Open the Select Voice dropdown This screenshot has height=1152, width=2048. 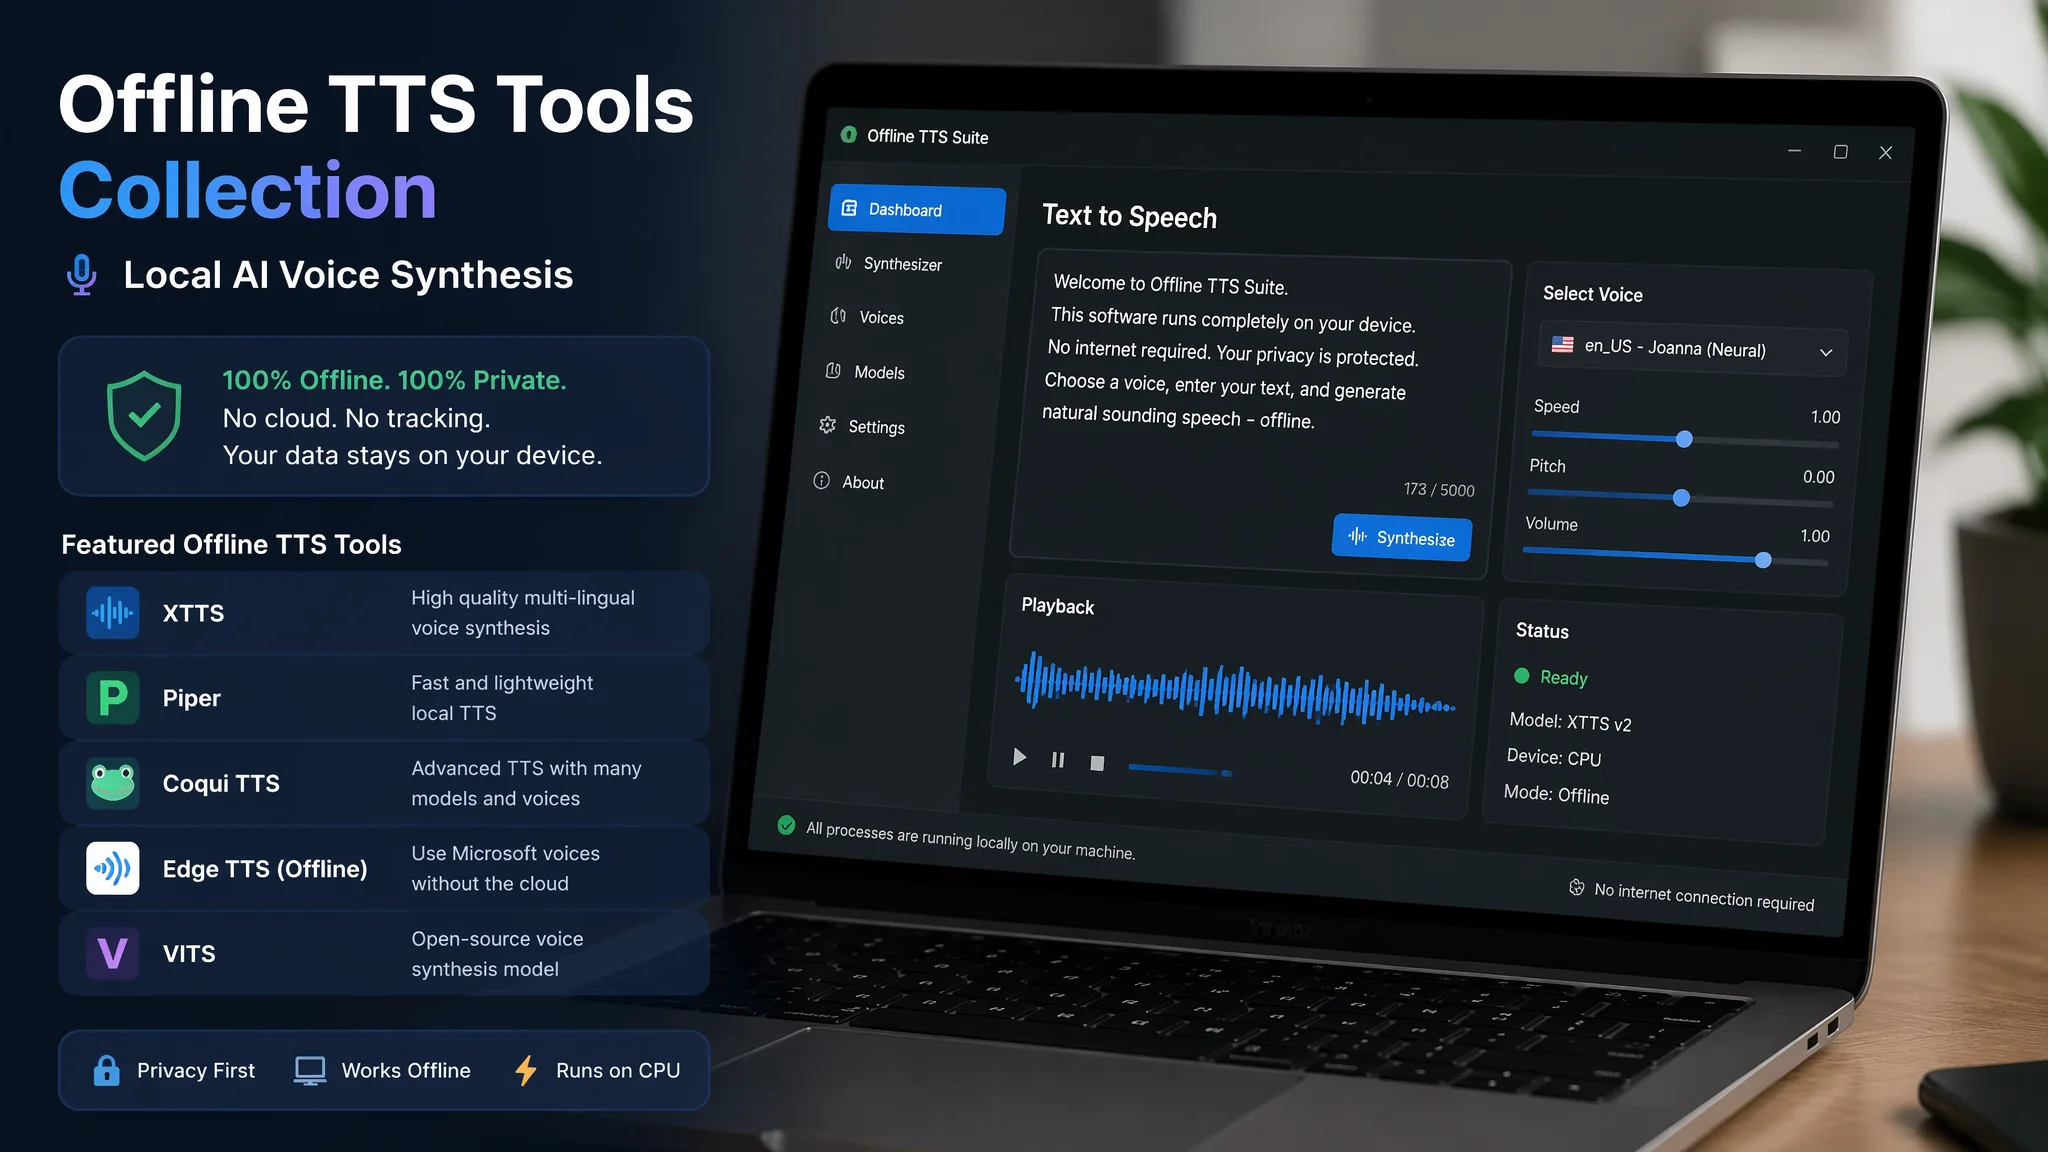(x=1692, y=349)
